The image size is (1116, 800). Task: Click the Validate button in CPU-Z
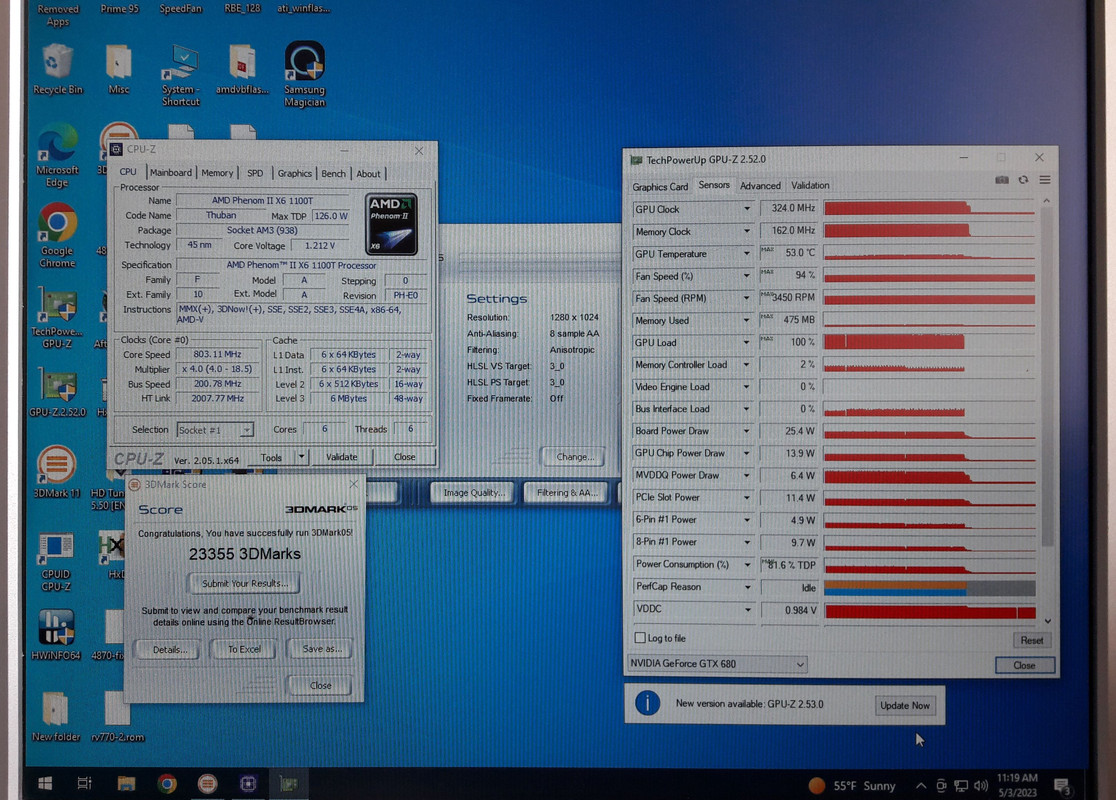point(342,457)
